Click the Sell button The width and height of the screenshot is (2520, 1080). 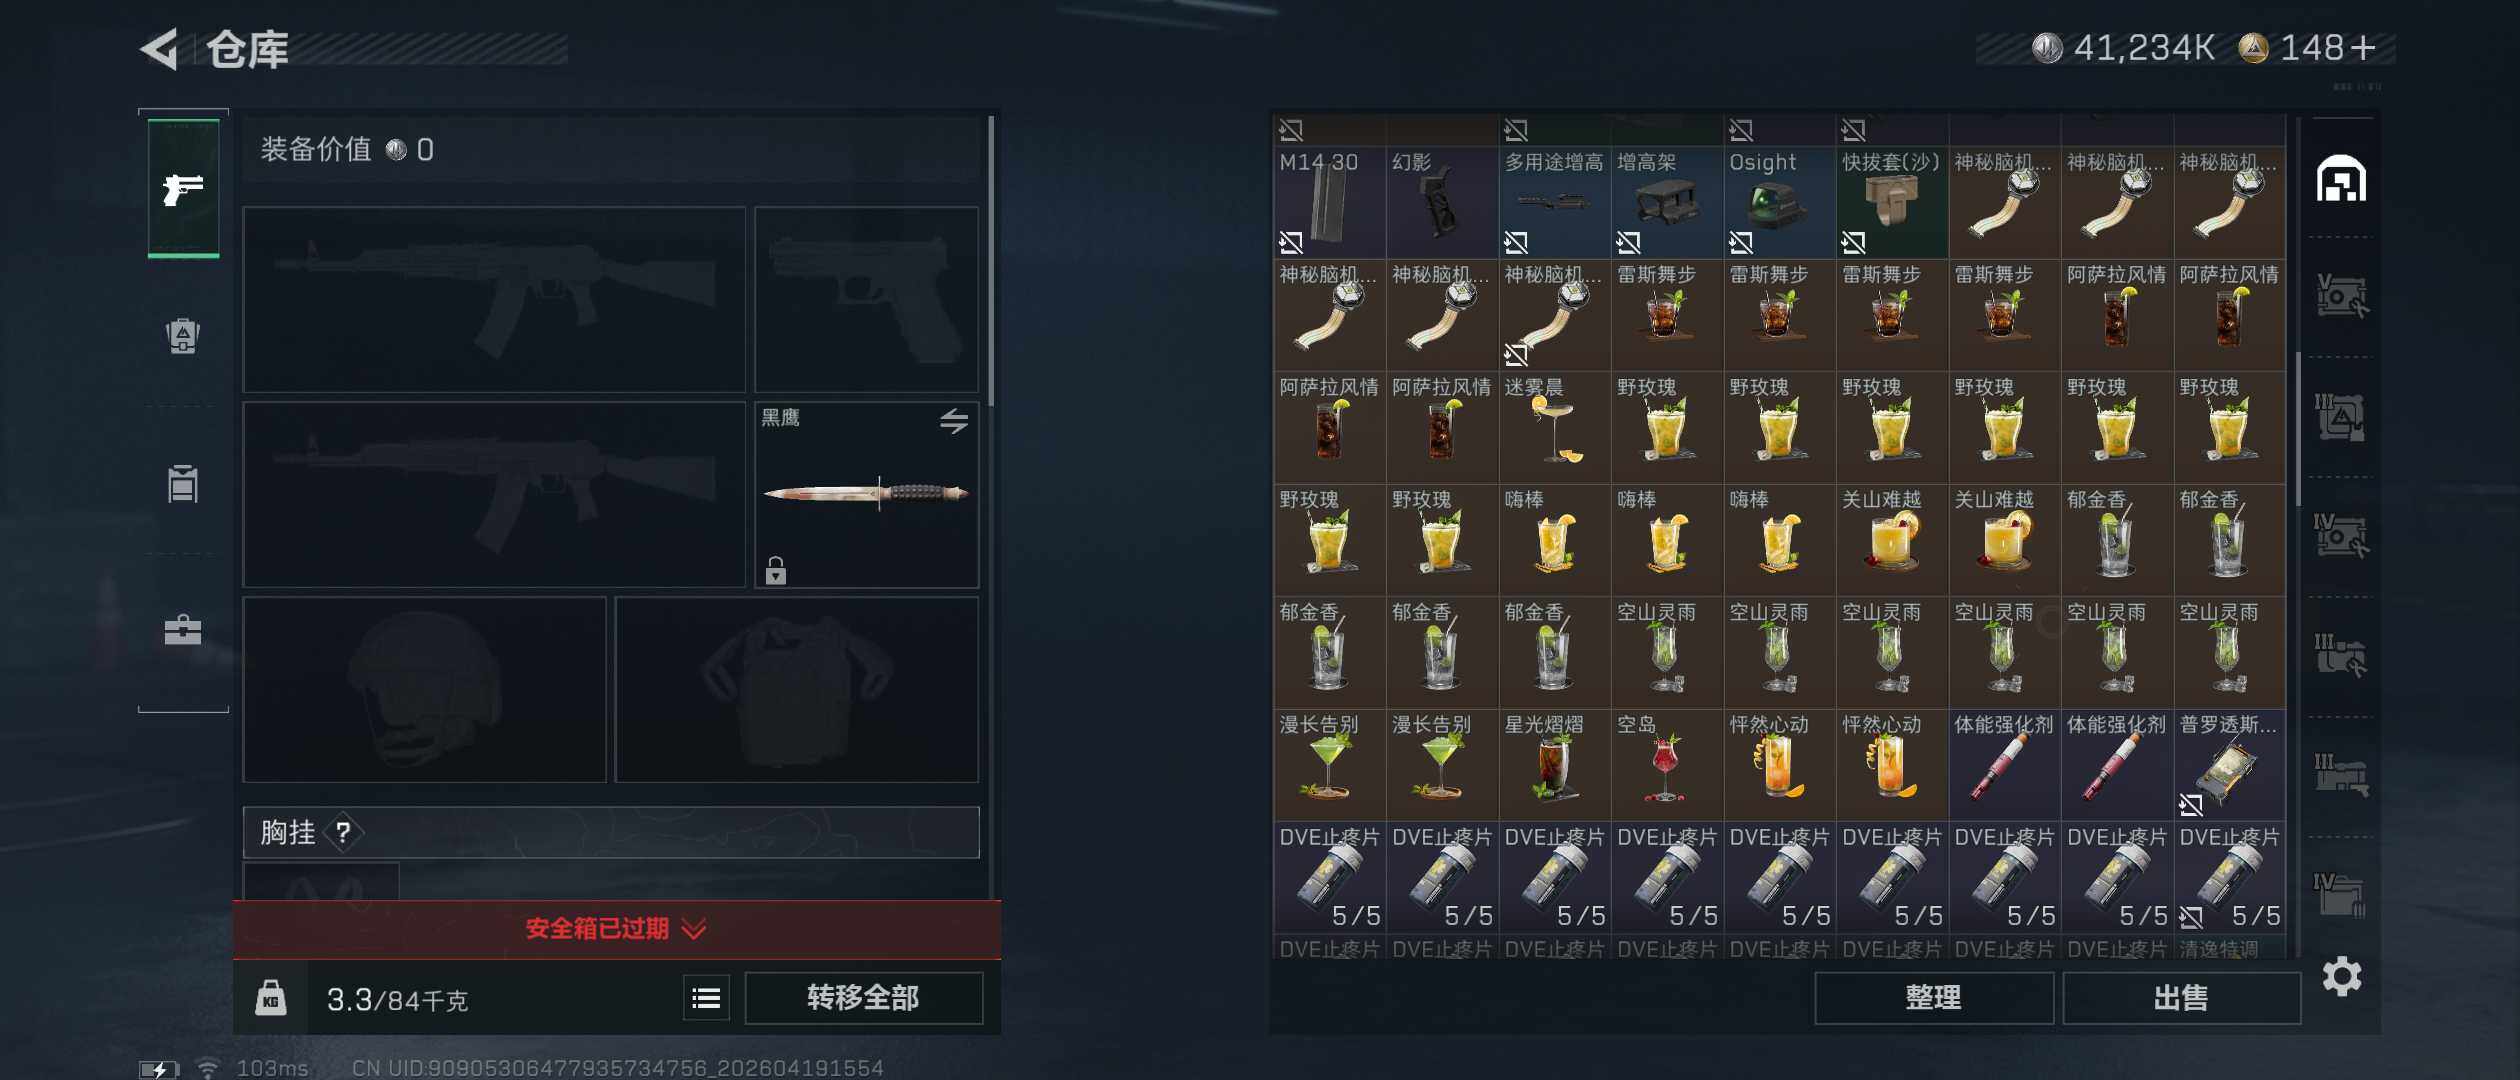[2181, 997]
